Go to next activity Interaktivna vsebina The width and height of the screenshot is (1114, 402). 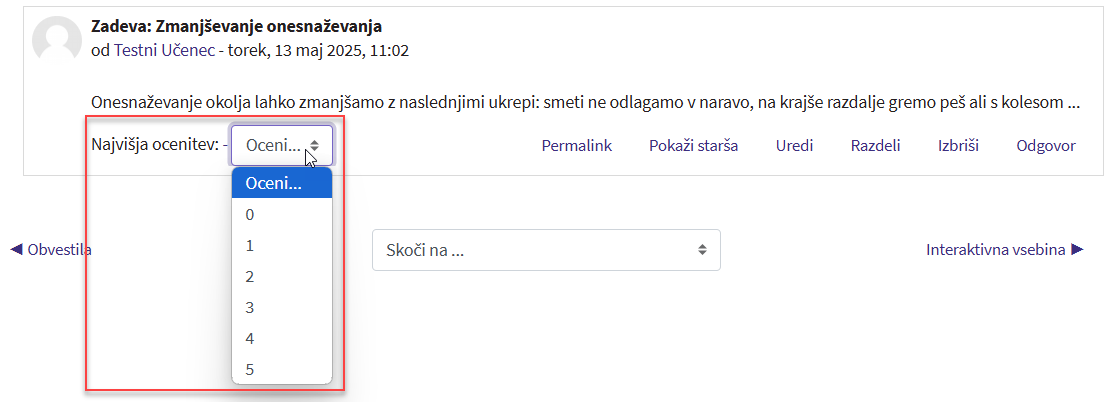[1004, 249]
